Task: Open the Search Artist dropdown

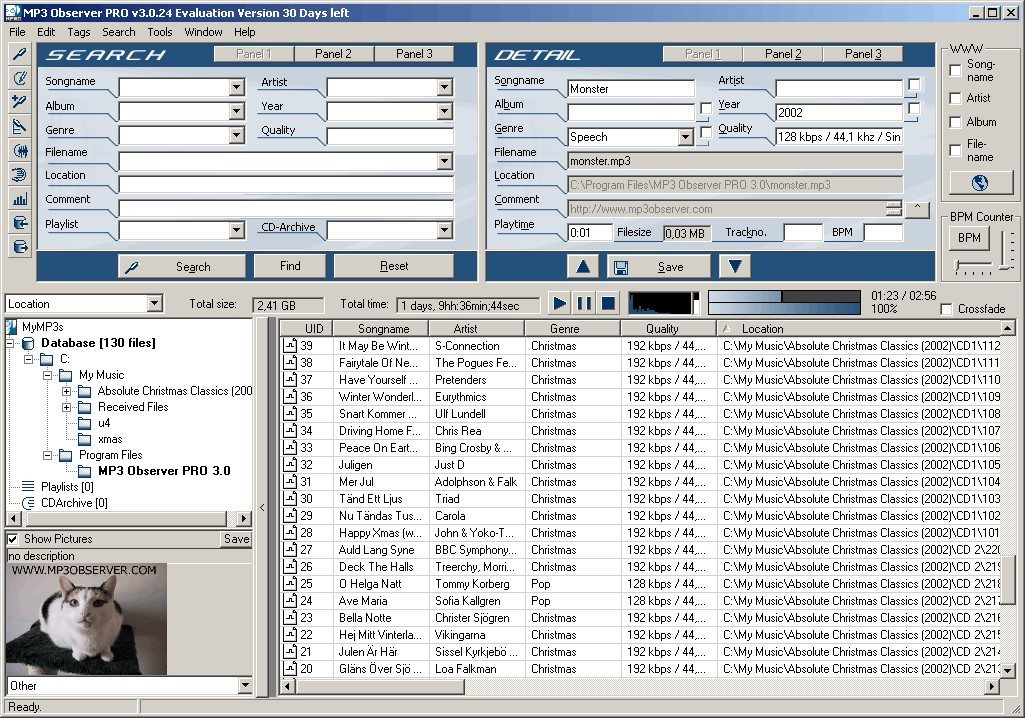Action: tap(445, 88)
